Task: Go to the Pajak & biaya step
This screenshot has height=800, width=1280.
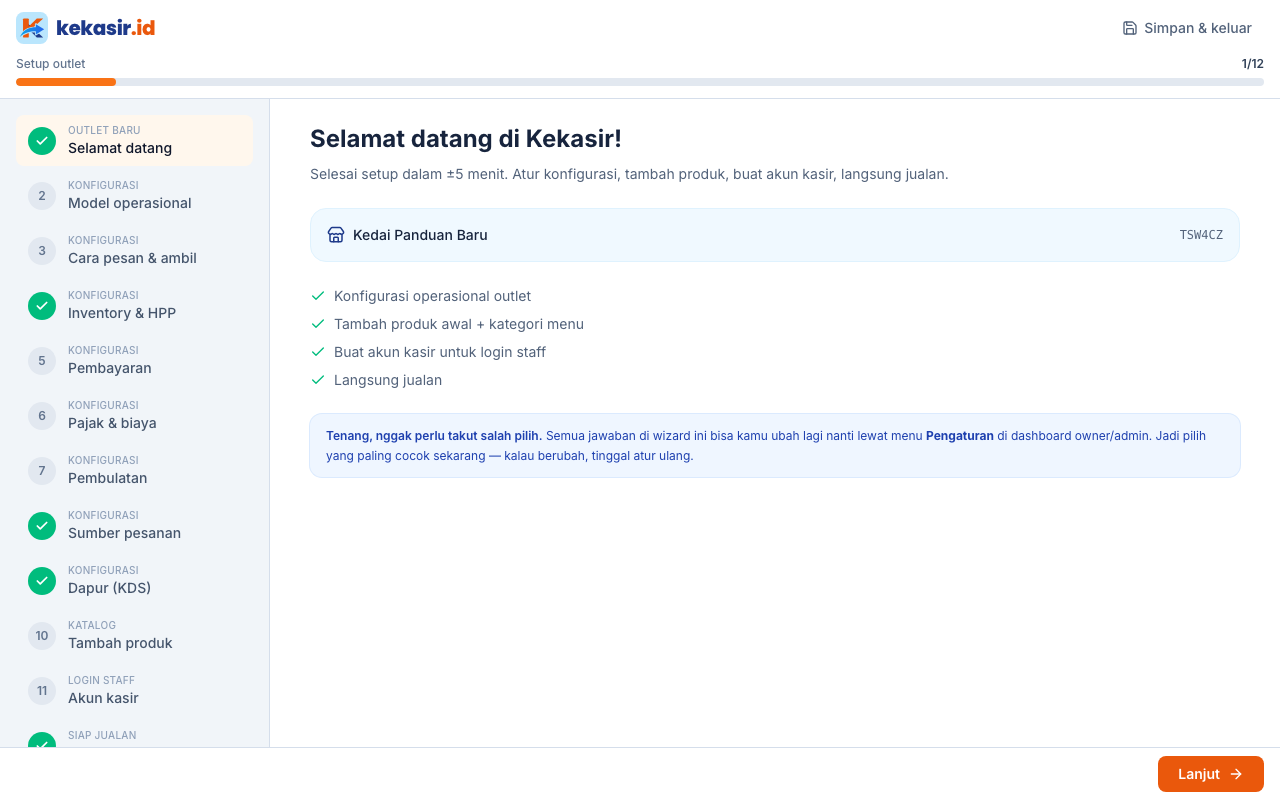Action: (x=134, y=415)
